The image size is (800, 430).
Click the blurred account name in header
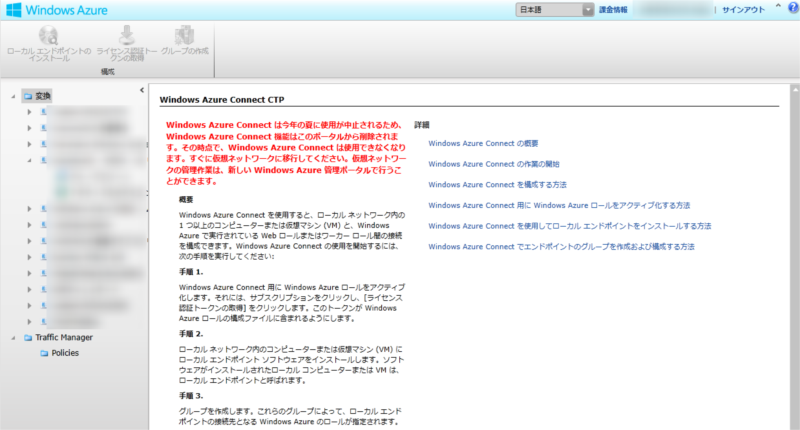click(673, 10)
